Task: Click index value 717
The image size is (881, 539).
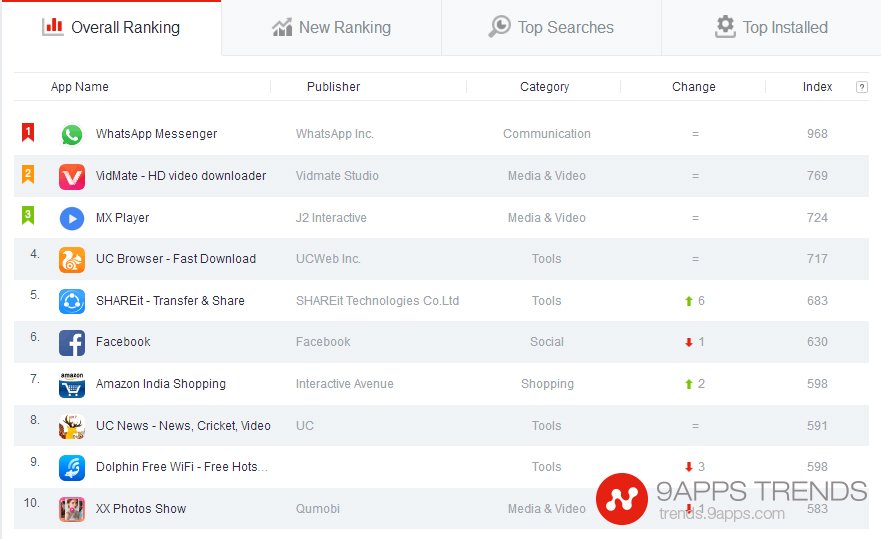Action: (818, 259)
